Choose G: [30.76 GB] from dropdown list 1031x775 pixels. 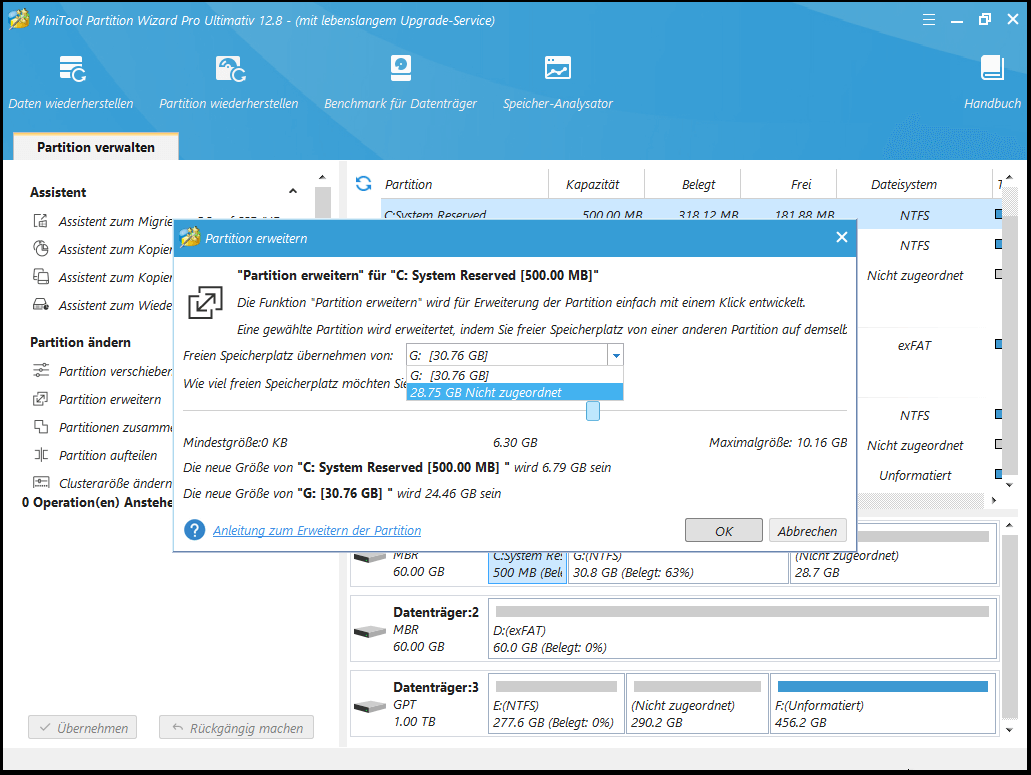(515, 375)
